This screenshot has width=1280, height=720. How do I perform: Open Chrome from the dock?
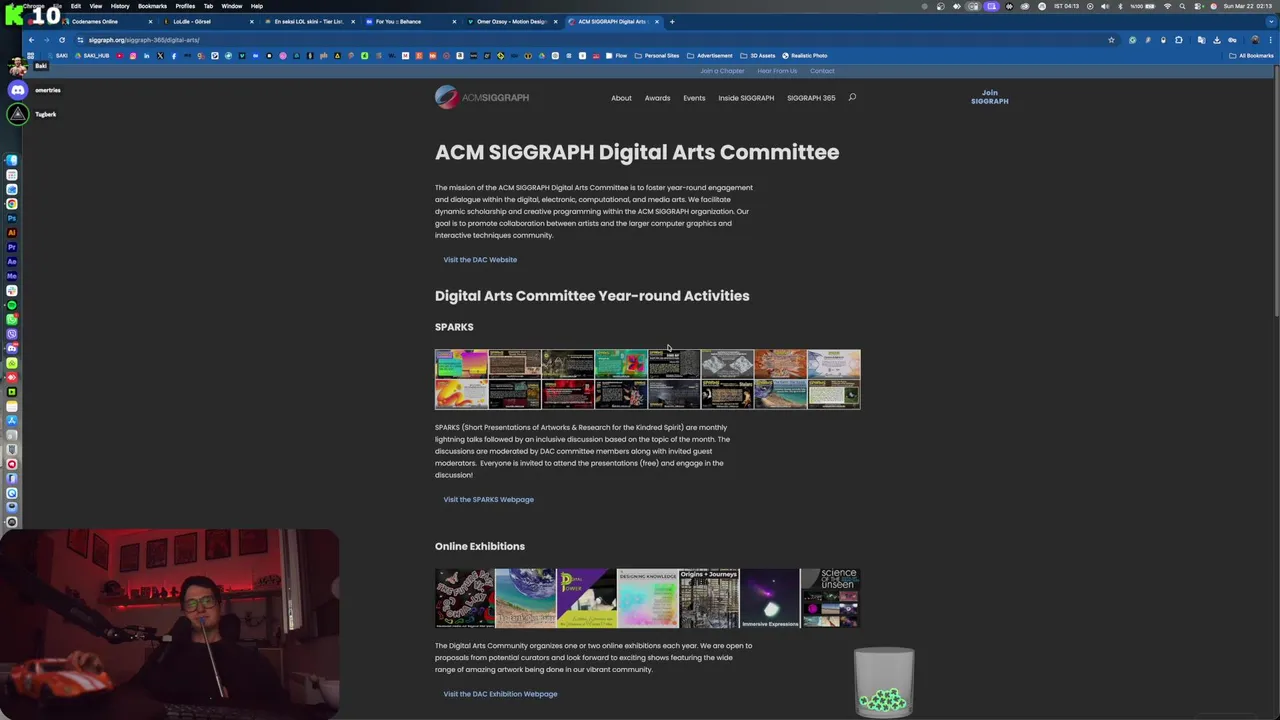tap(12, 203)
